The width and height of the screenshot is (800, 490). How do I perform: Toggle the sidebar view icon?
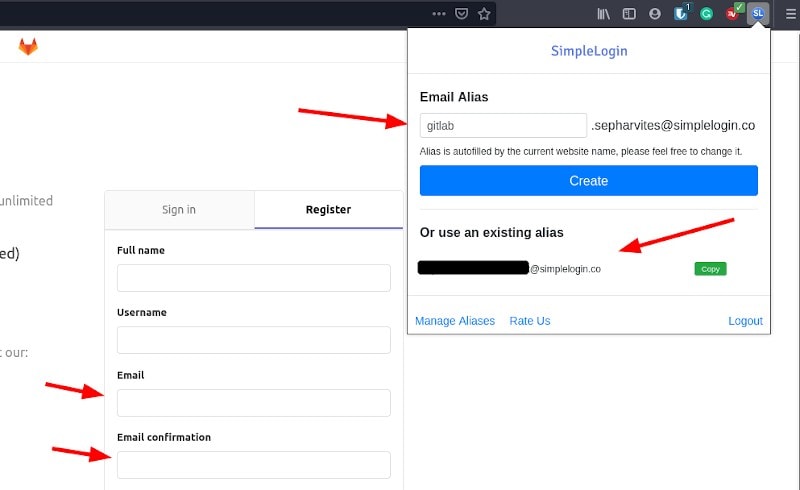click(629, 14)
